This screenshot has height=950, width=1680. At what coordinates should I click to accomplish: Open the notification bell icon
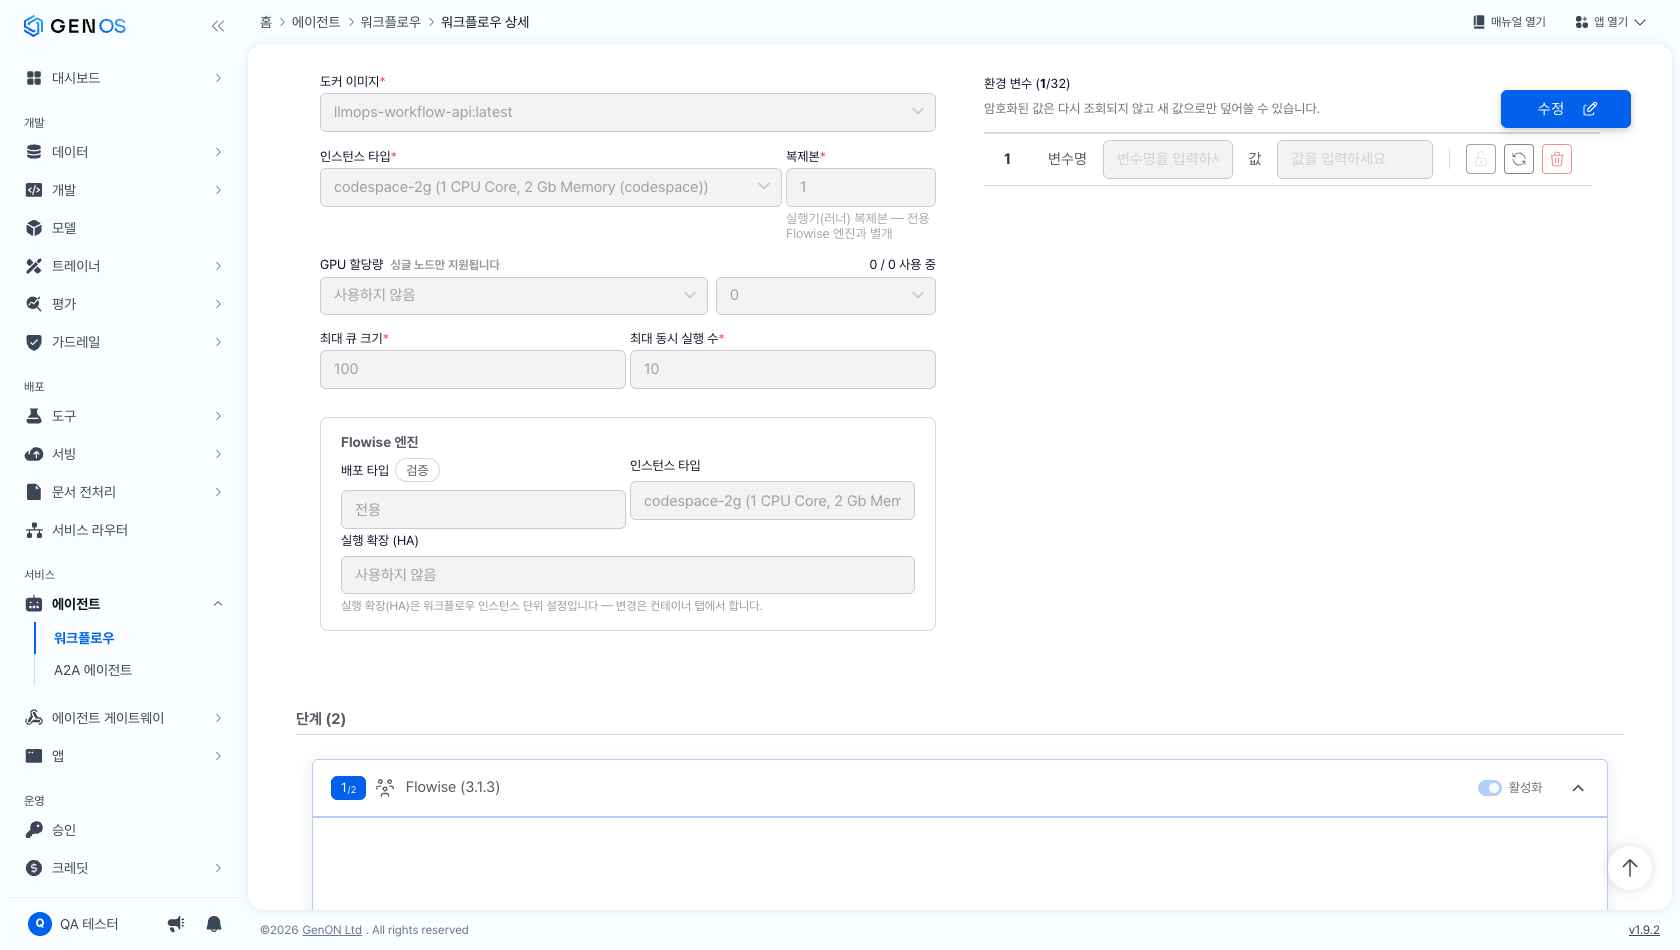coord(214,924)
